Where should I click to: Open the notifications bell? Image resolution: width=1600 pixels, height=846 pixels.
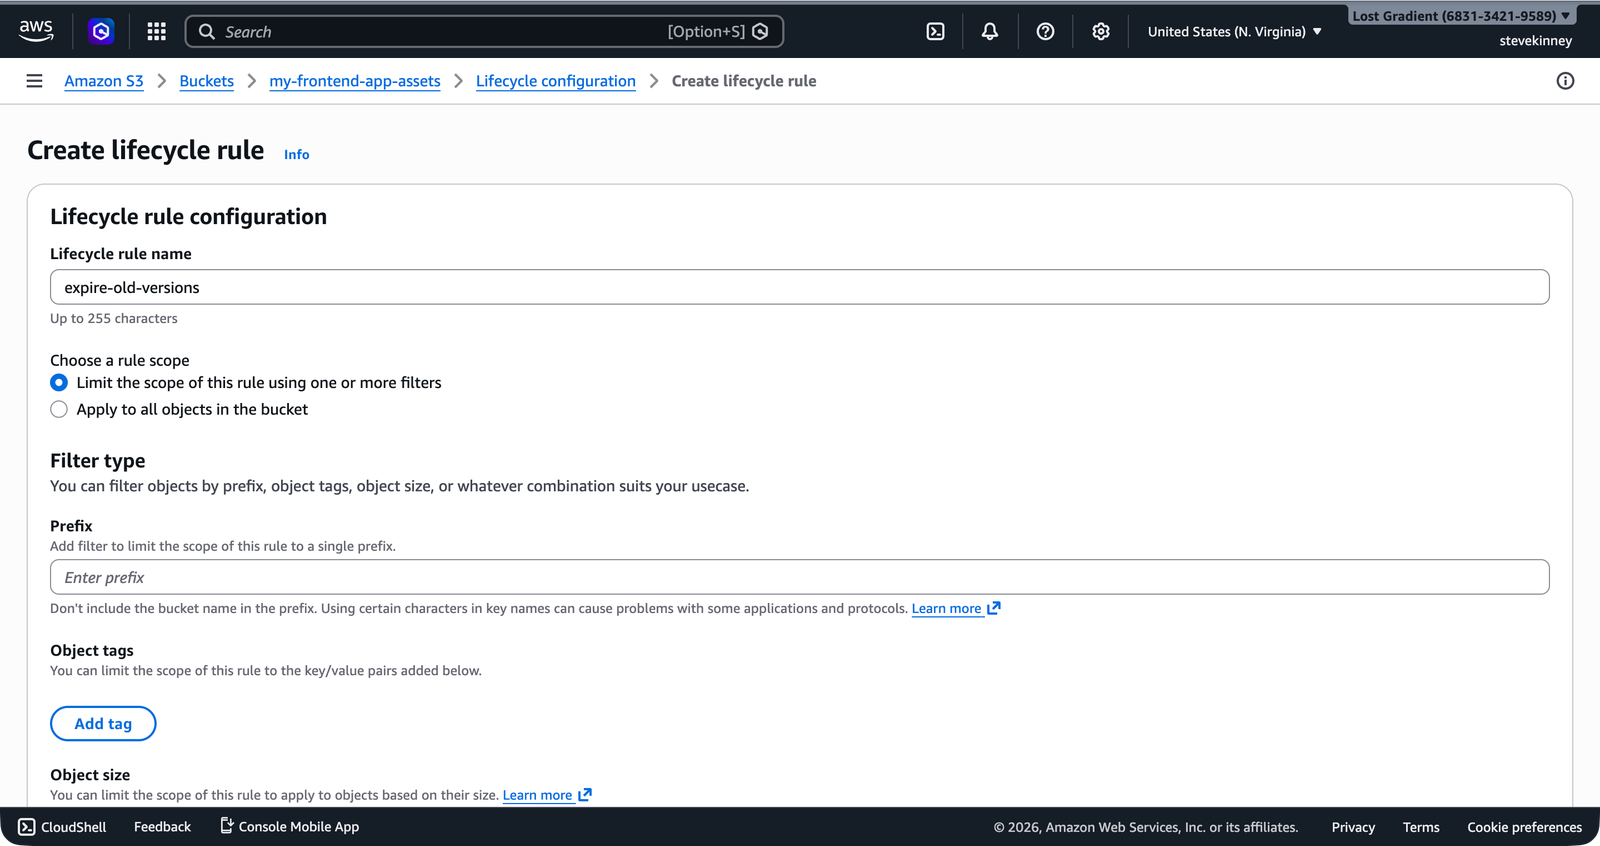(x=990, y=32)
